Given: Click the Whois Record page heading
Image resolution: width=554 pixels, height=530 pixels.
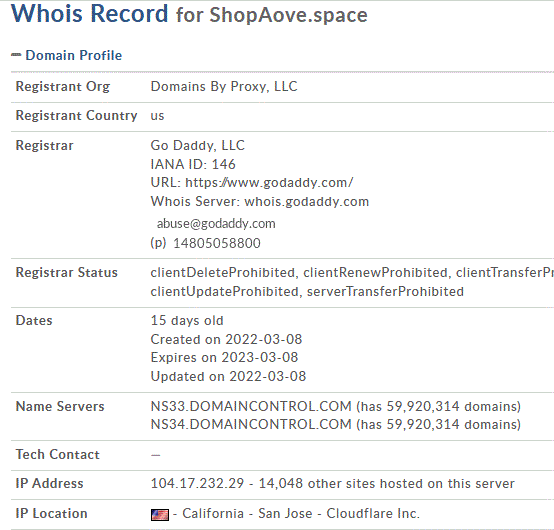Looking at the screenshot, I should (x=89, y=13).
